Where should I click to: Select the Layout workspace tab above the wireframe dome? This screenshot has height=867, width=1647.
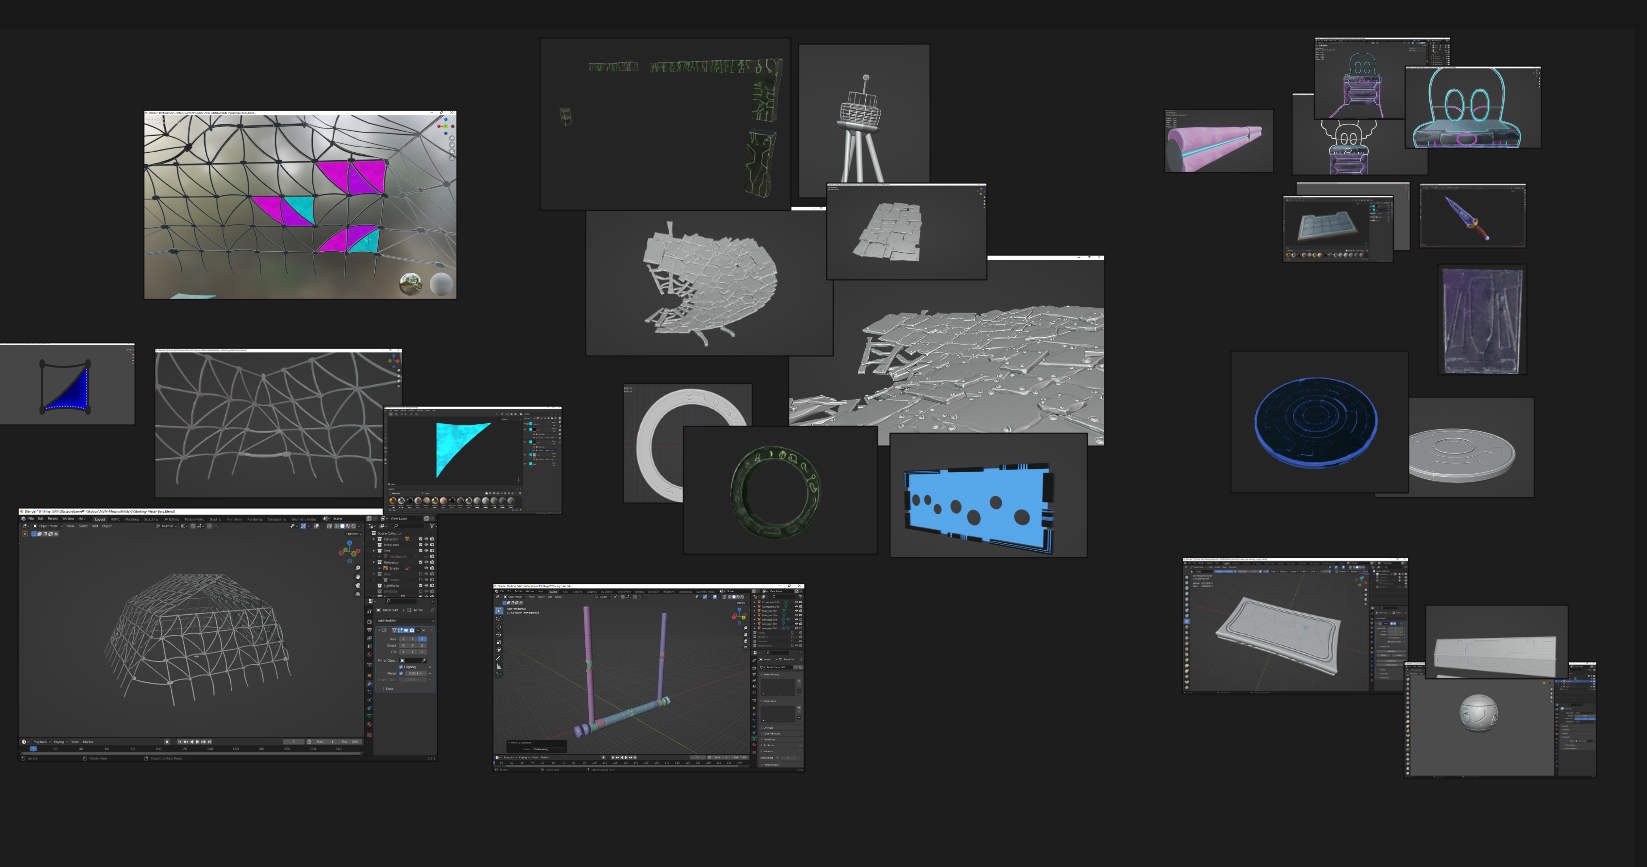pos(99,519)
